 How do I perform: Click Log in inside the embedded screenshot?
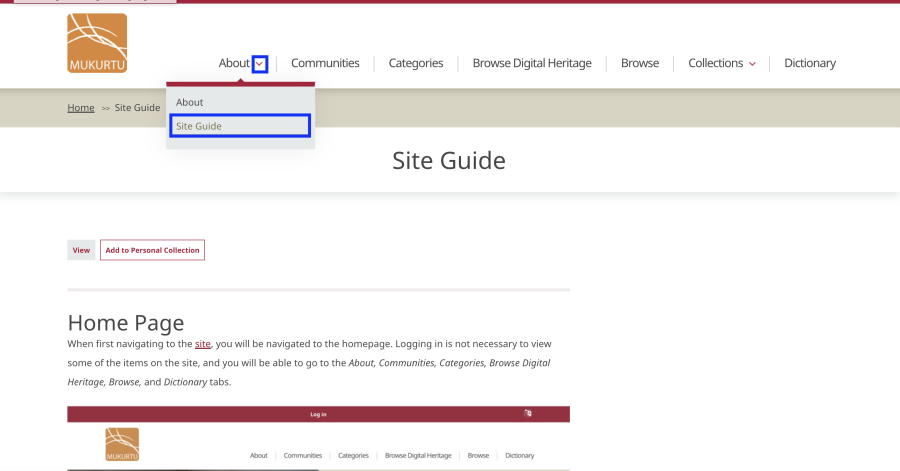coord(318,414)
